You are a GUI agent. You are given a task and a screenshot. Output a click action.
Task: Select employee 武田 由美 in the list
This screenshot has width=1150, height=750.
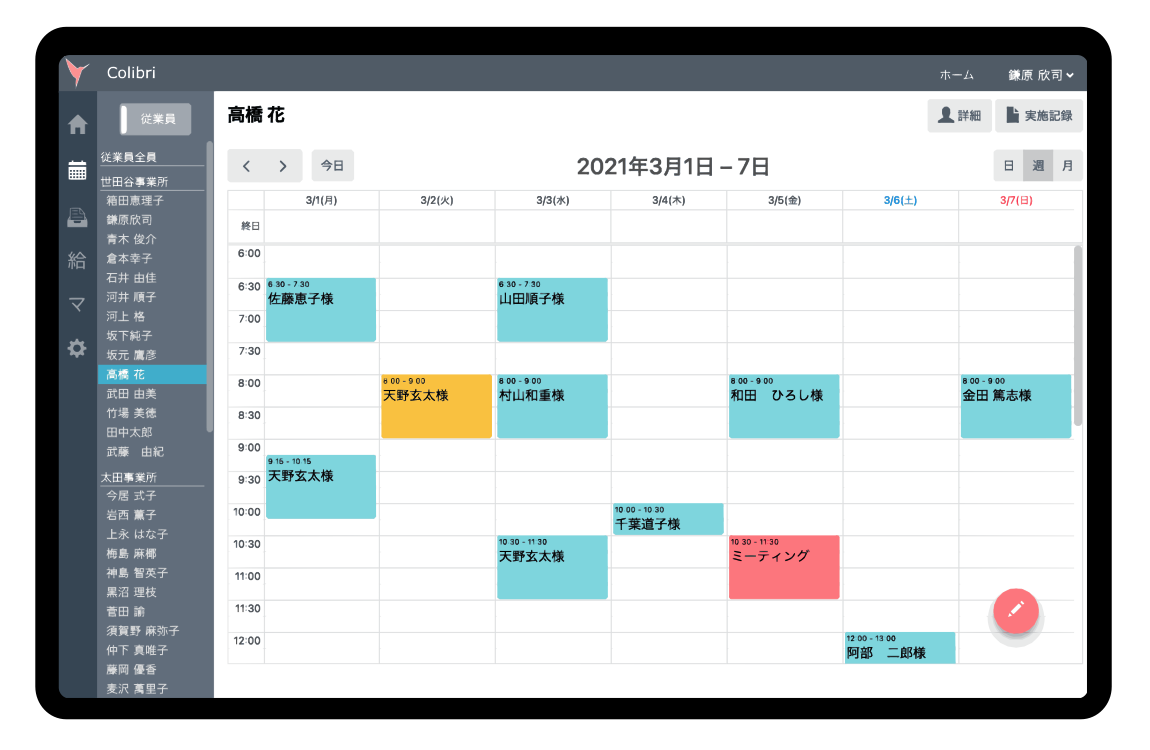tap(131, 394)
